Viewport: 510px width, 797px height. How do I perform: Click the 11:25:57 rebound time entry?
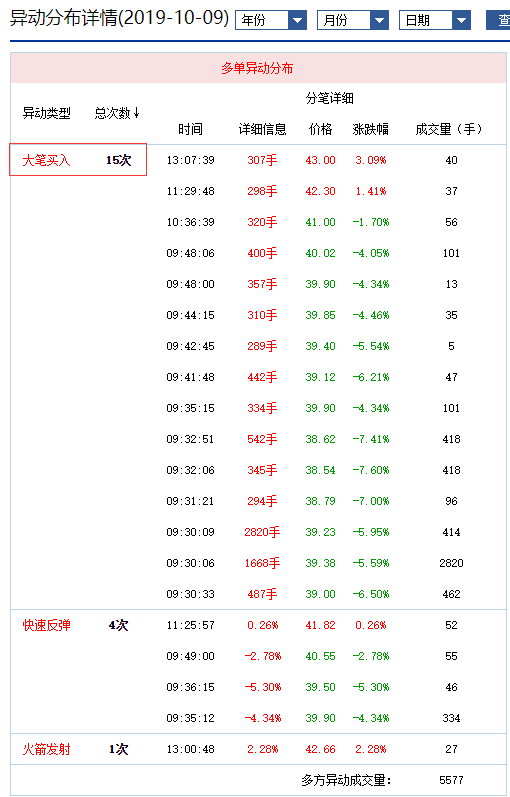coord(191,625)
